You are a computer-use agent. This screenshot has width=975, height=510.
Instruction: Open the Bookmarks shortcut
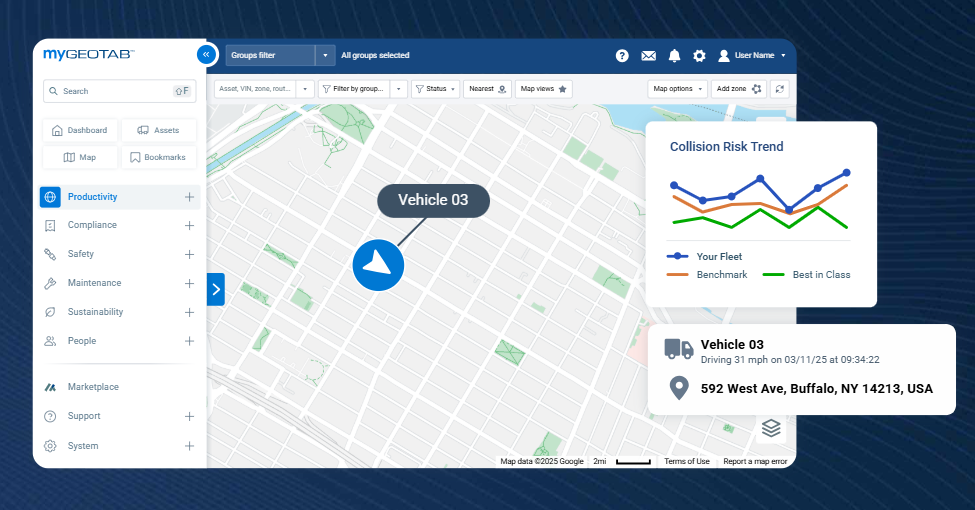pos(159,157)
